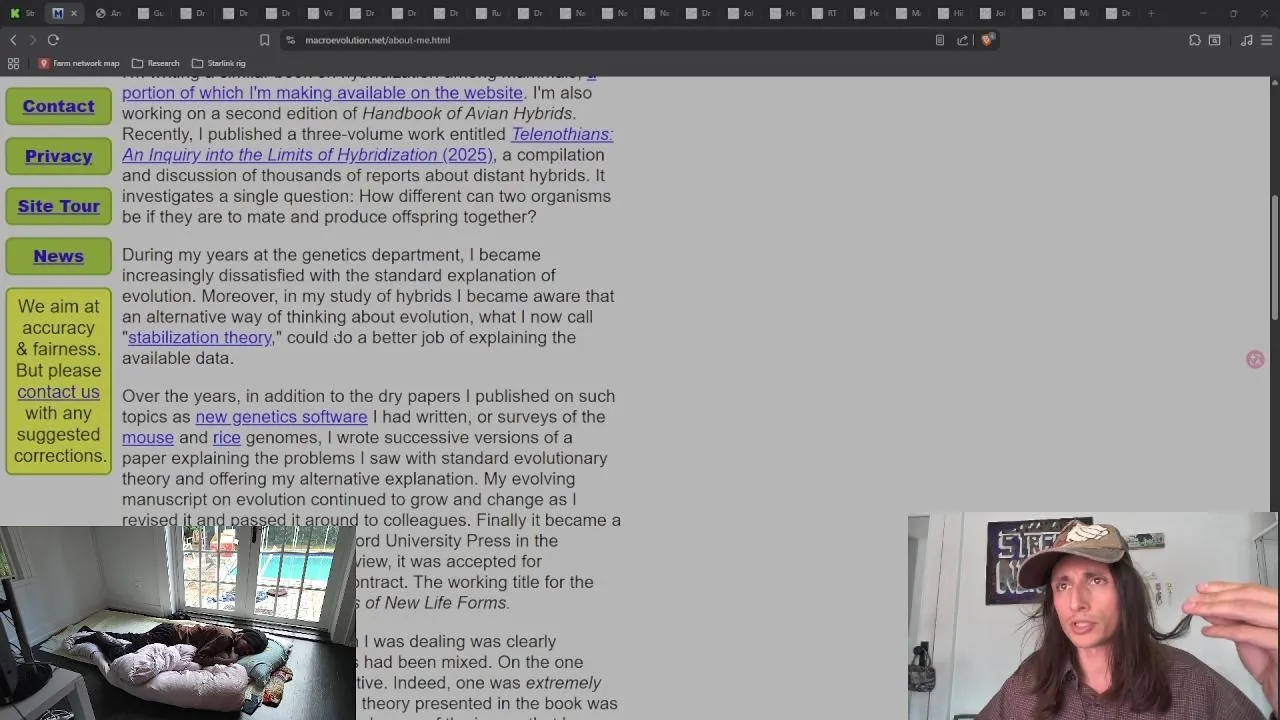Switch to the Gu tab
The image size is (1280, 720).
pos(151,13)
